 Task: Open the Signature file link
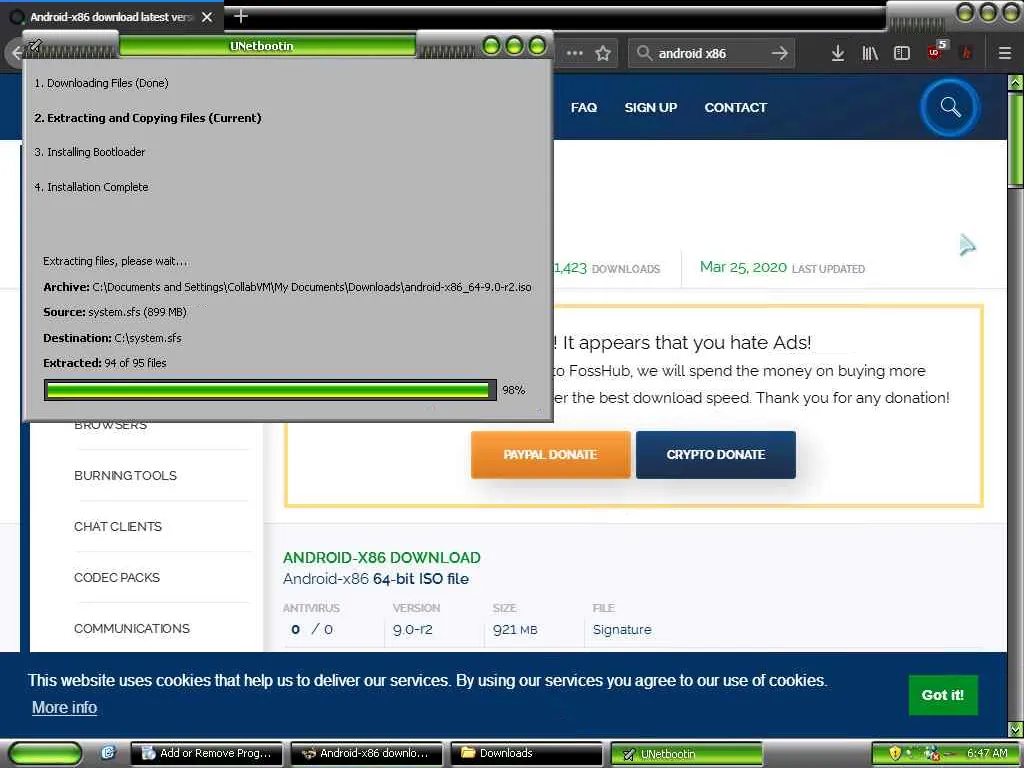coord(622,630)
